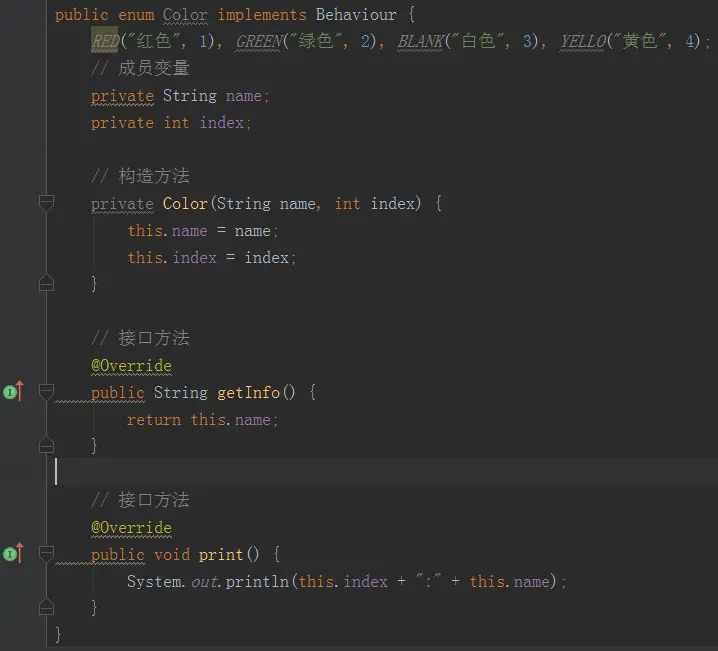Click the comment 构造方法

(140, 176)
